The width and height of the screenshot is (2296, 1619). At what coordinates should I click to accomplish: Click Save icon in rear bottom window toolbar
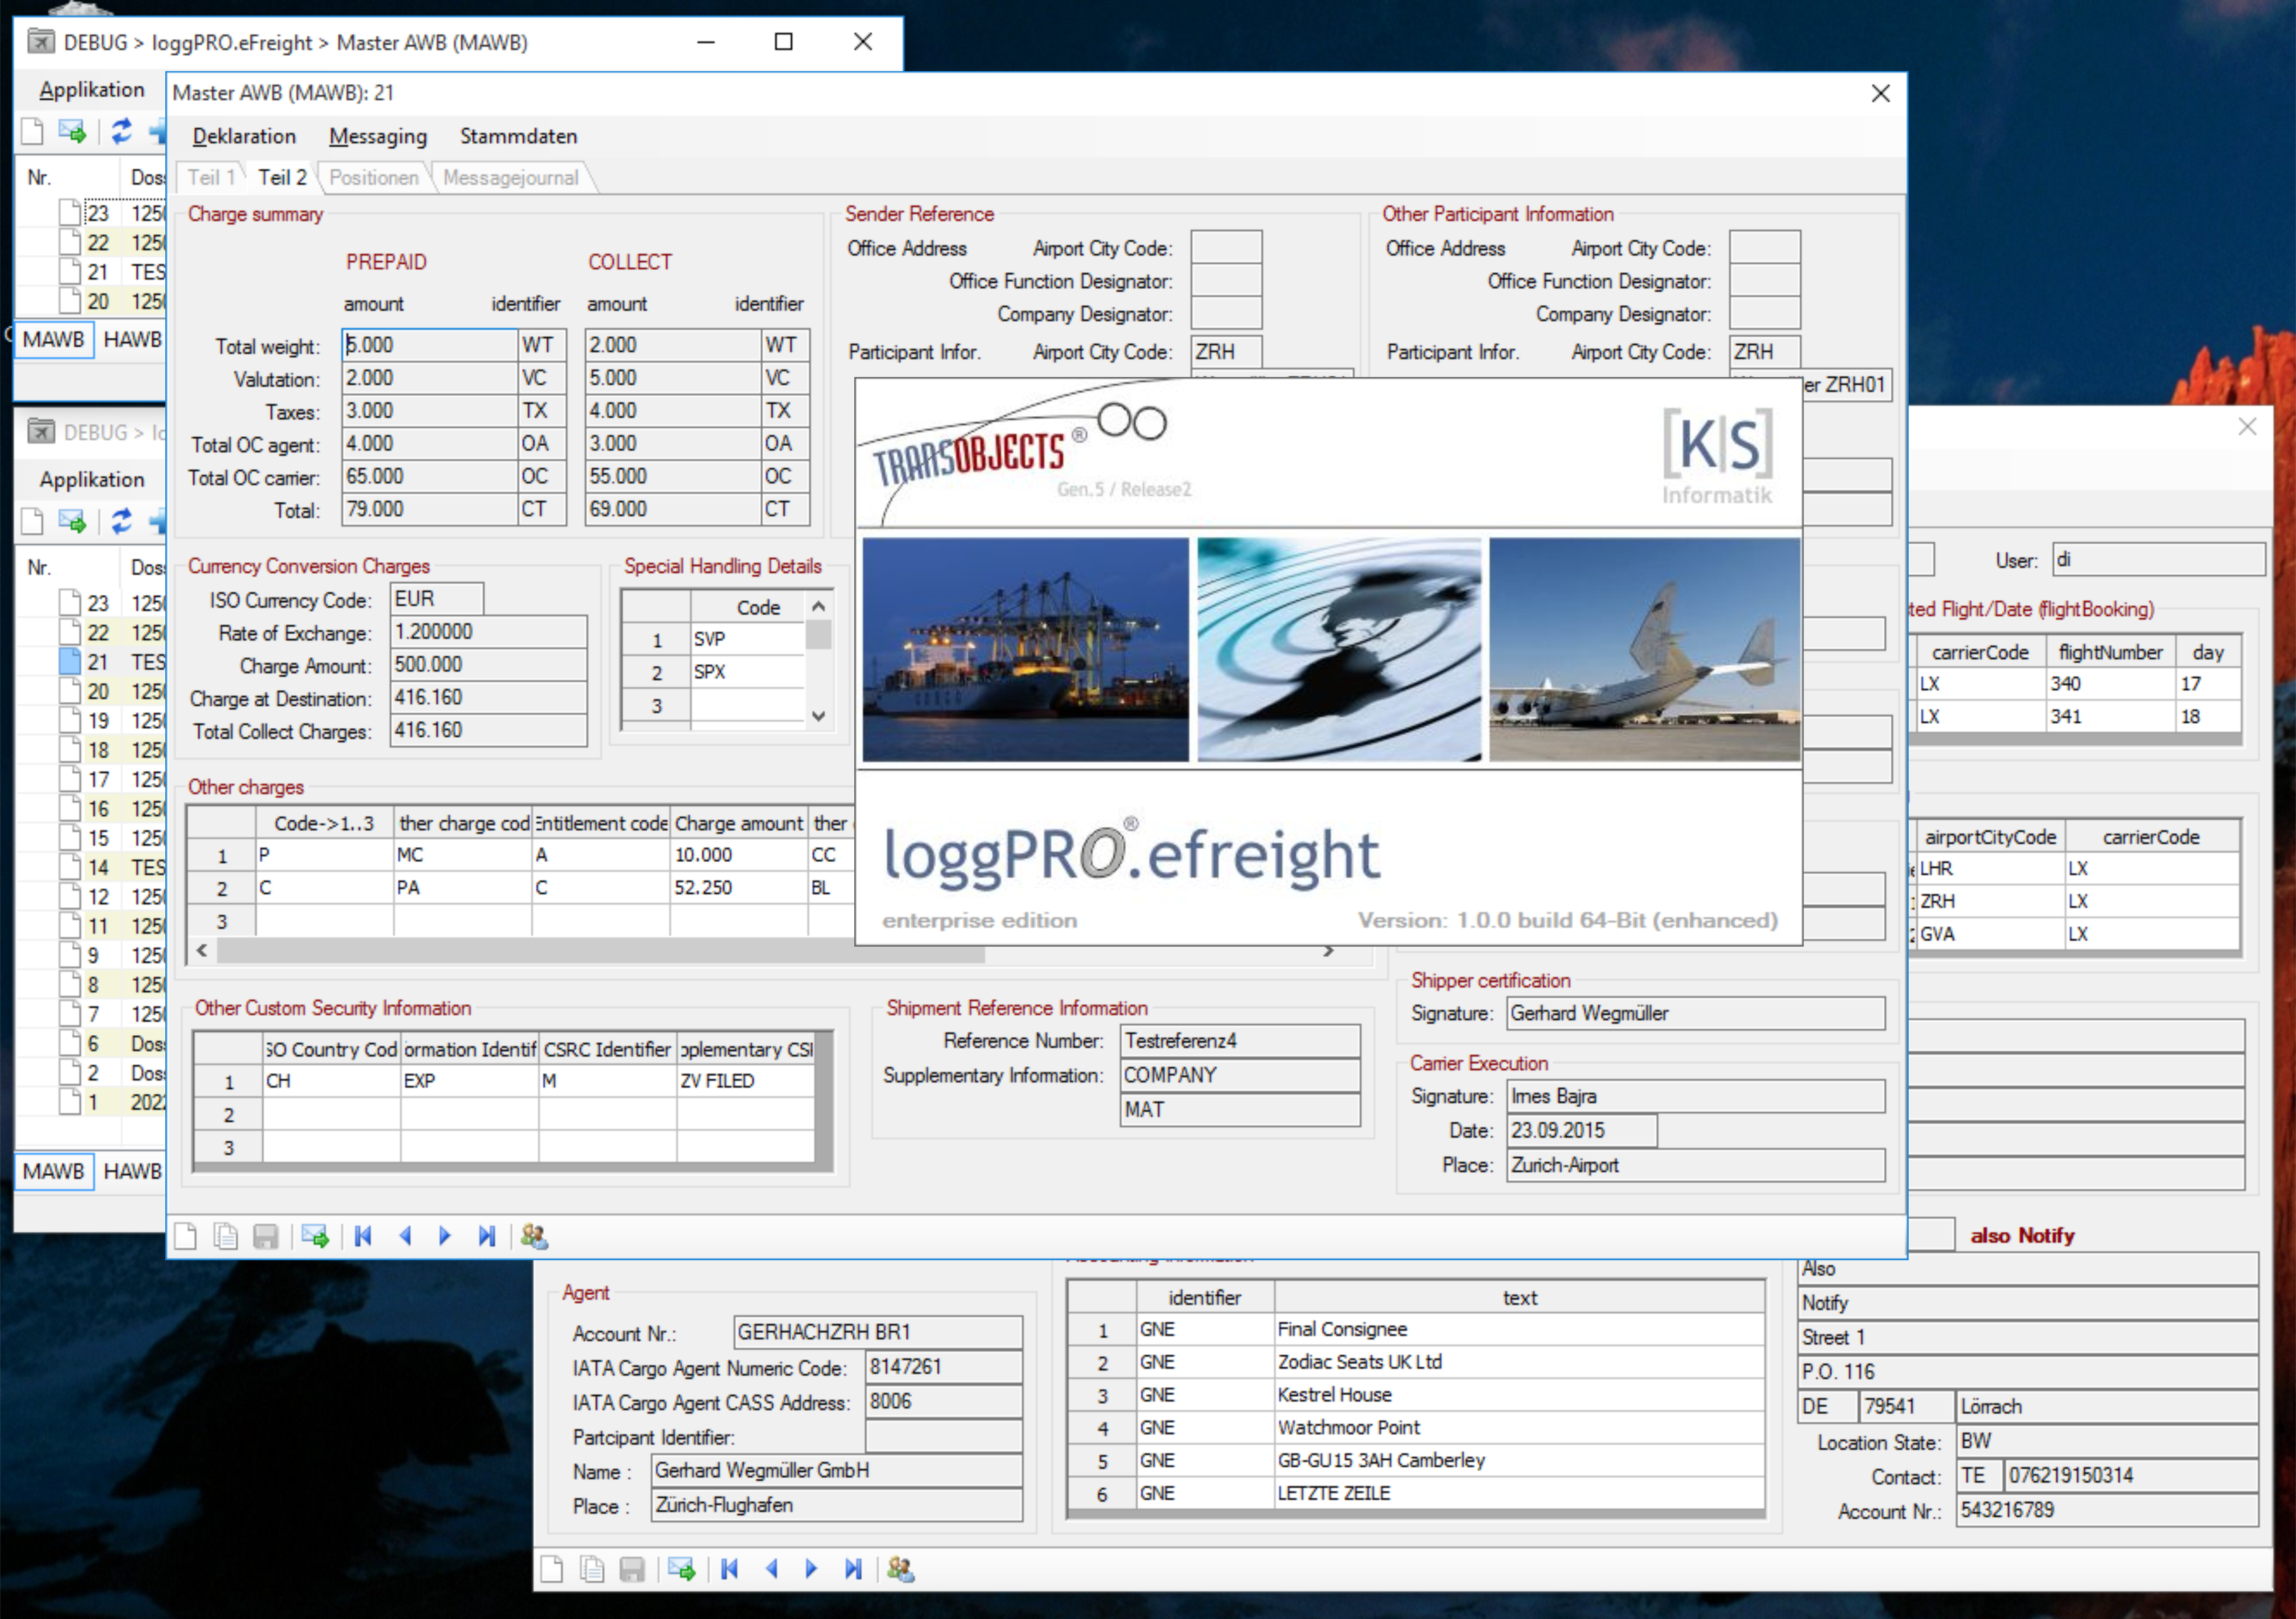point(632,1569)
